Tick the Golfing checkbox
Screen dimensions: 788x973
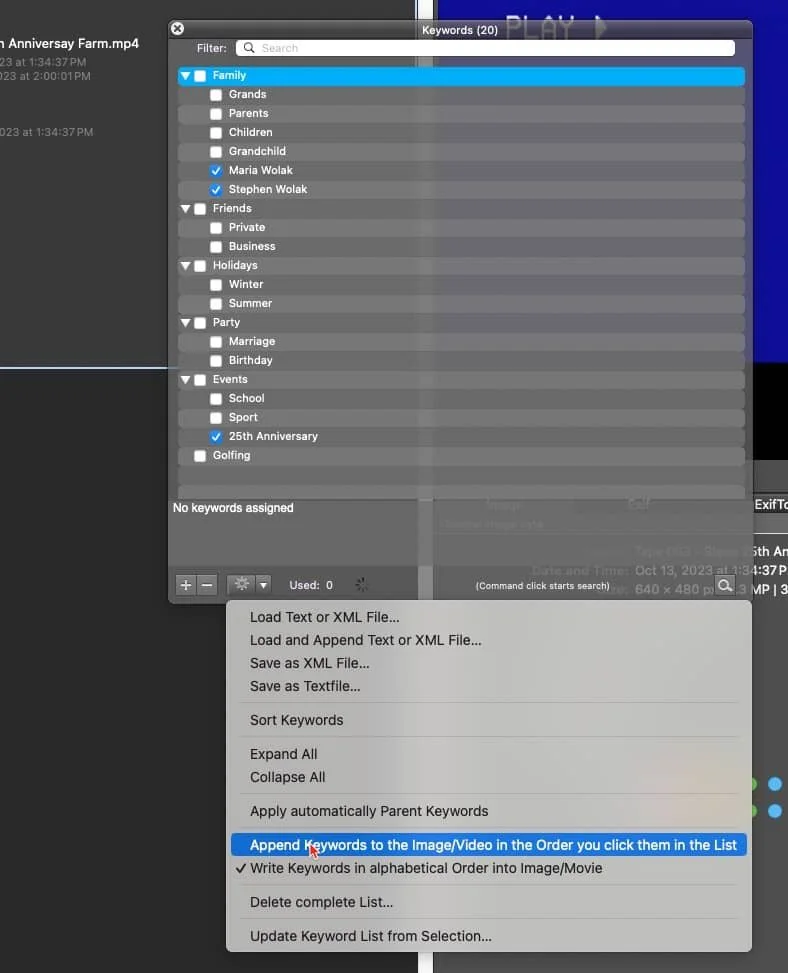(200, 456)
